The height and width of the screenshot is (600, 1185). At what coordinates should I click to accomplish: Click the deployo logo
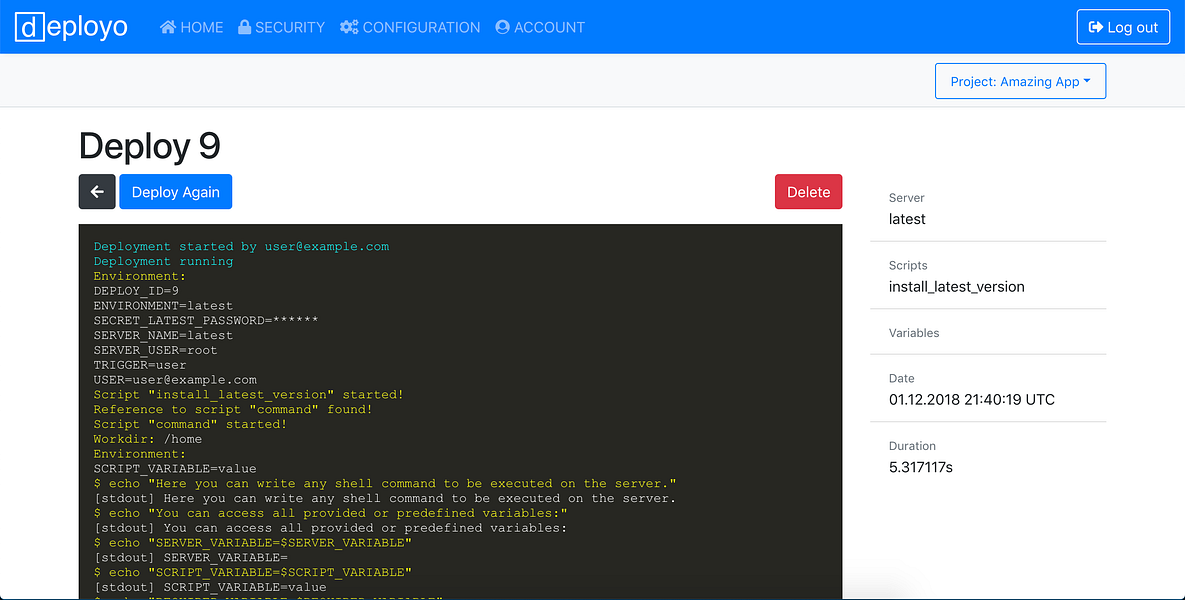coord(71,26)
